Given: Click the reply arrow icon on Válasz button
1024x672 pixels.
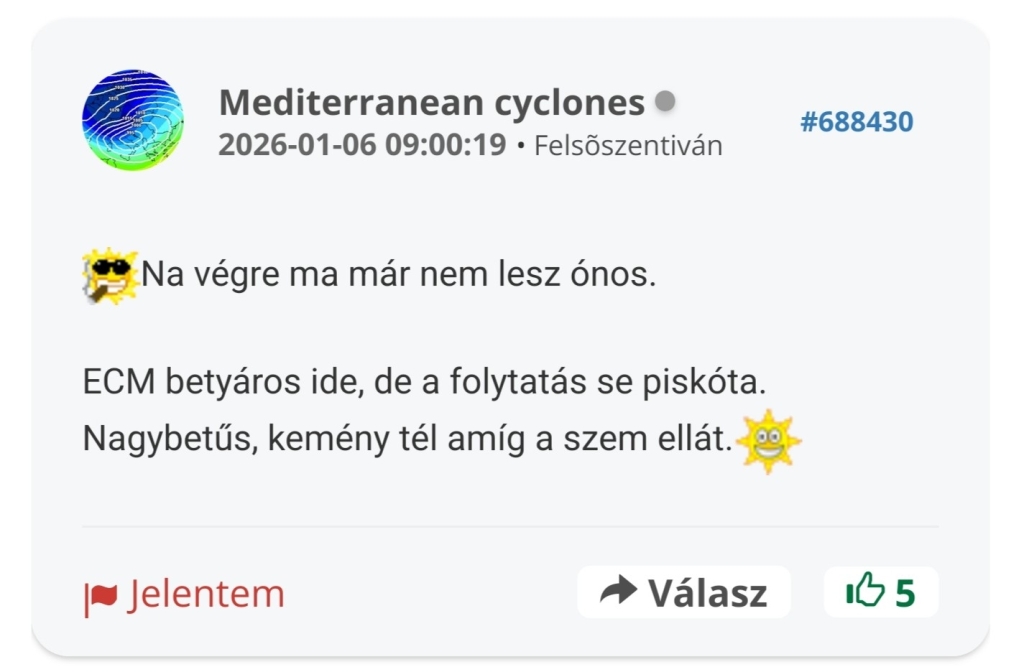Looking at the screenshot, I should pos(621,592).
